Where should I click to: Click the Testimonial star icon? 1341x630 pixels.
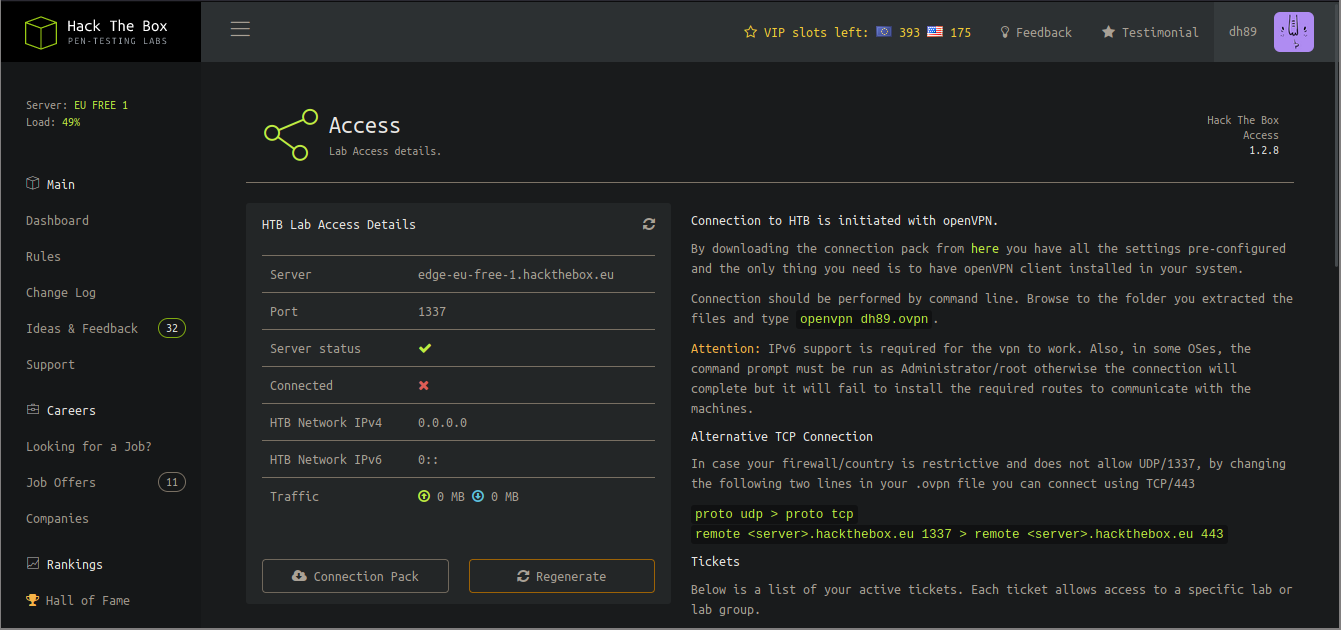[1108, 32]
